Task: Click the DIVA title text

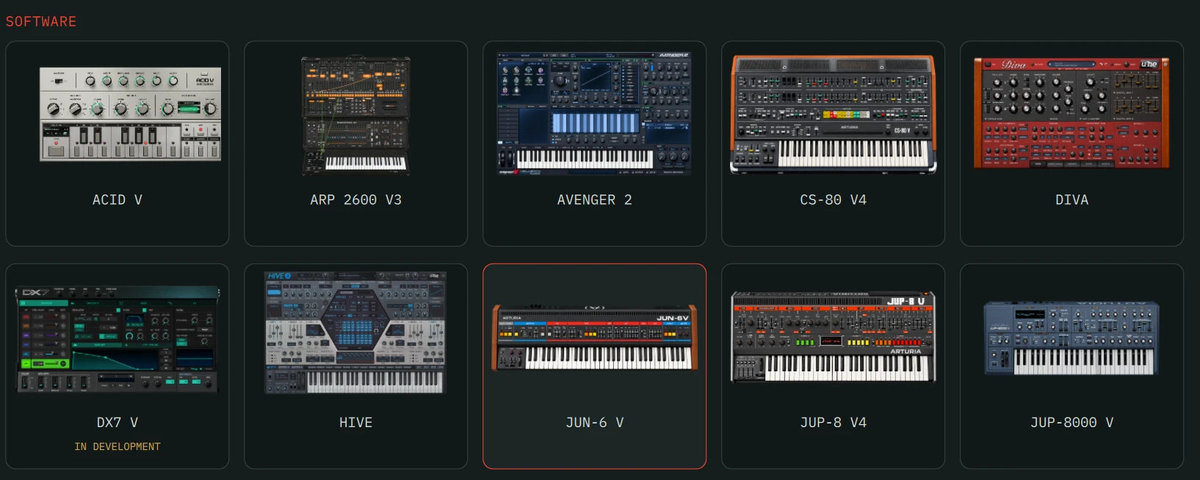Action: [x=1072, y=200]
